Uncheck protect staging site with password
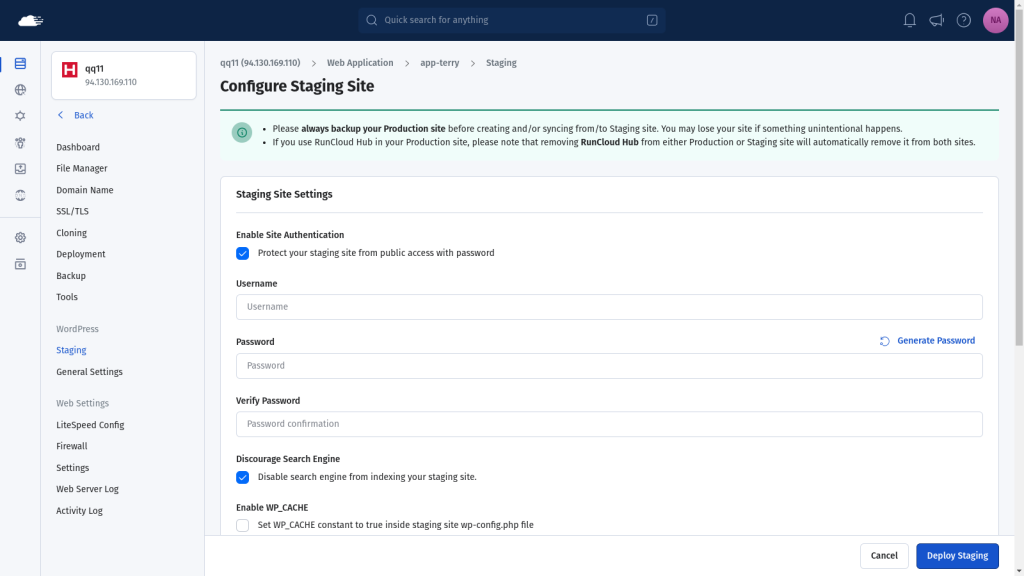Screen dimensions: 1024x576 (243, 253)
